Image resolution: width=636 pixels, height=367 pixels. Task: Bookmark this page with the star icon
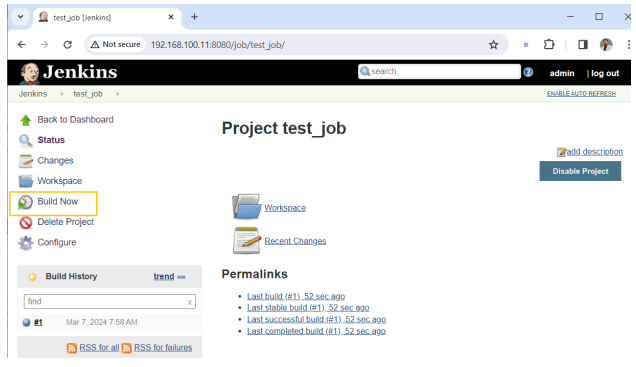coord(493,45)
